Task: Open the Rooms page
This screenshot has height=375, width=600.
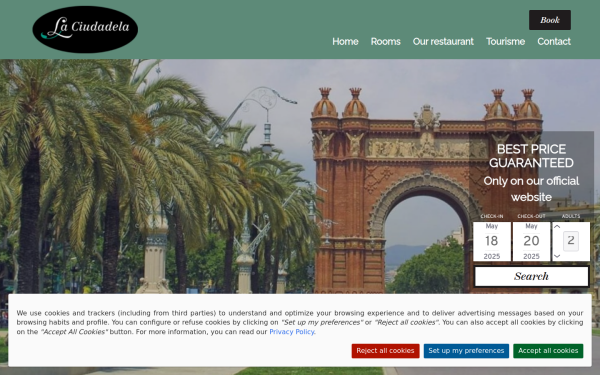Action: pyautogui.click(x=385, y=41)
